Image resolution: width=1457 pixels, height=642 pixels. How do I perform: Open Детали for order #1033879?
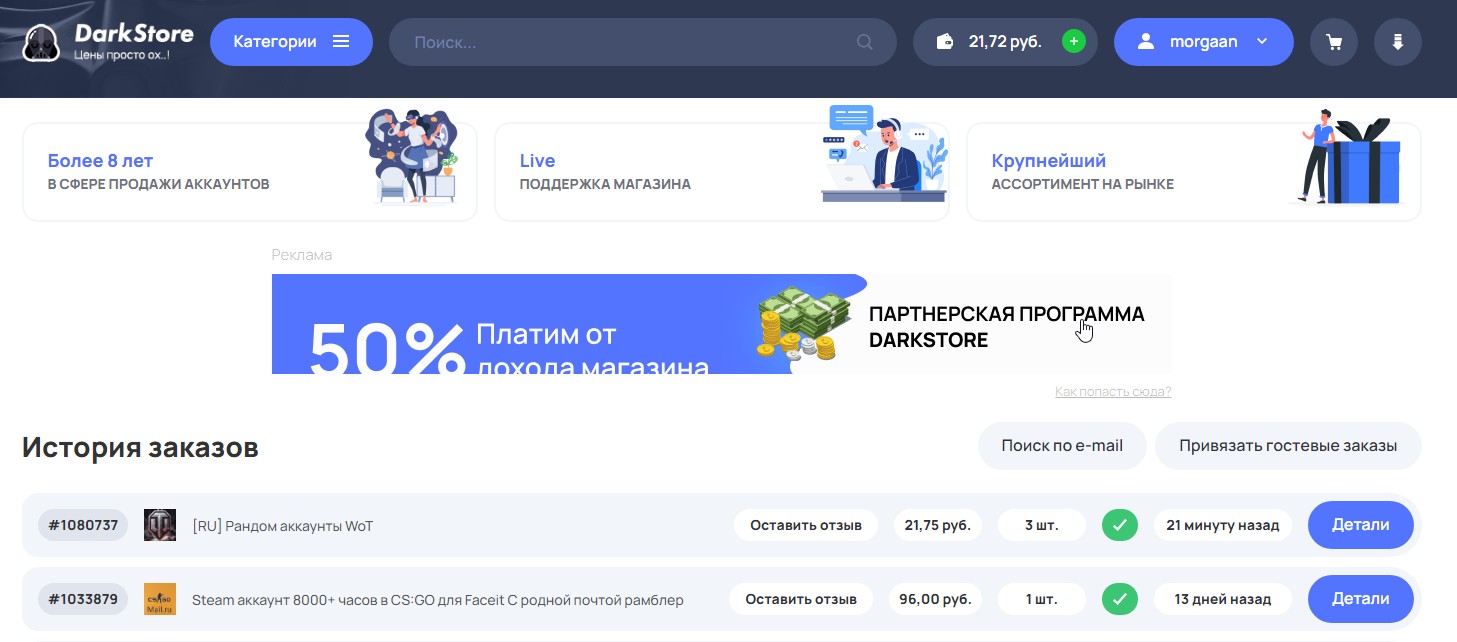(x=1361, y=599)
